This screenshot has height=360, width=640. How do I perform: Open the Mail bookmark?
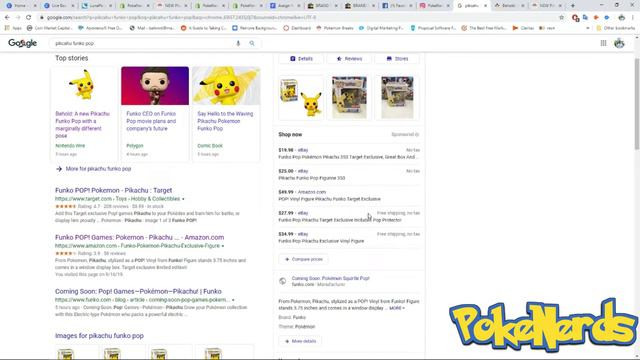point(153,28)
